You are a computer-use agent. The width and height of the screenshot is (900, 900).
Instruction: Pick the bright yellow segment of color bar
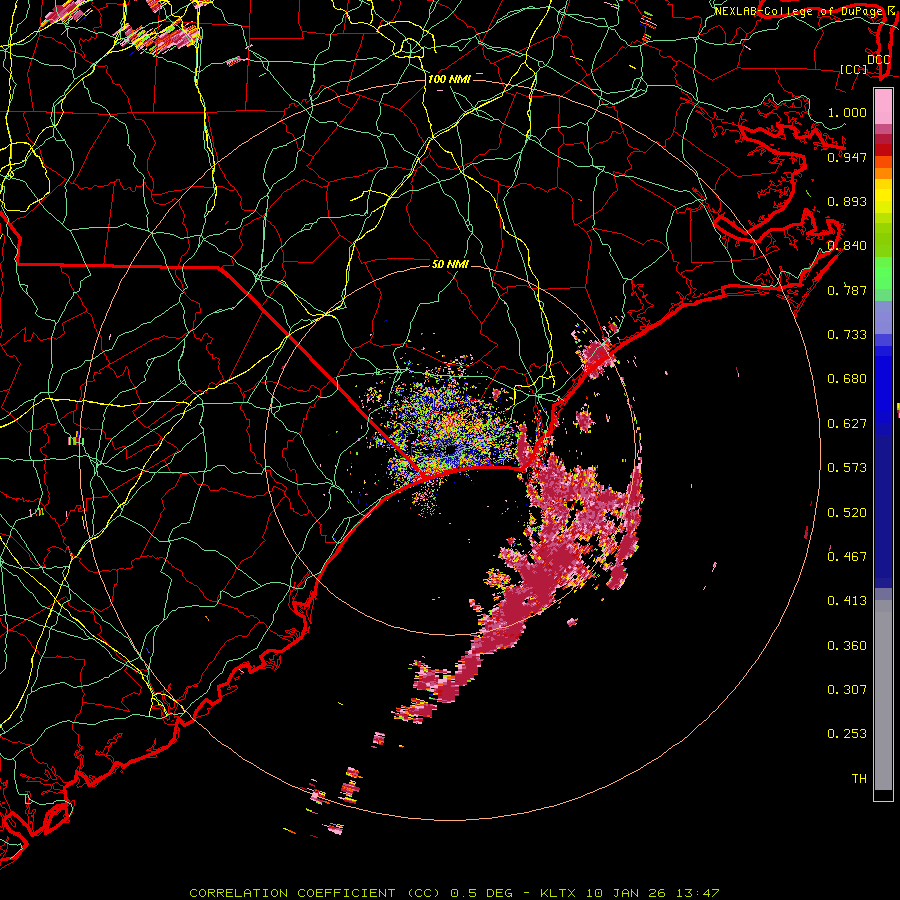(x=883, y=197)
